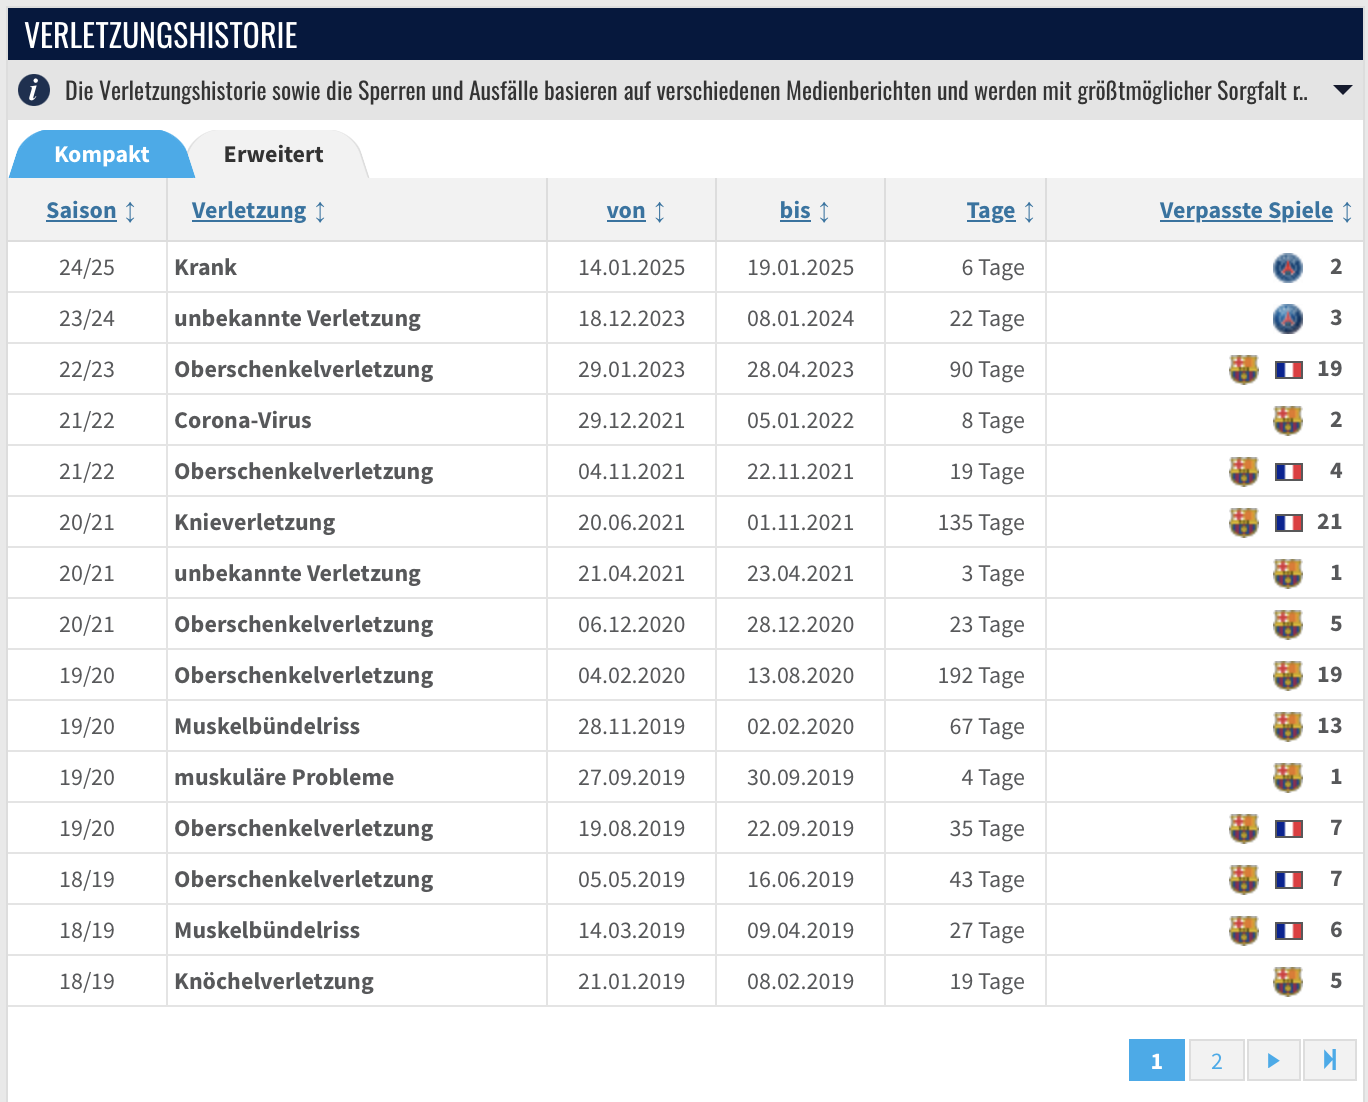Click Barcelona crest in muskuläre Probleme row

(1288, 777)
